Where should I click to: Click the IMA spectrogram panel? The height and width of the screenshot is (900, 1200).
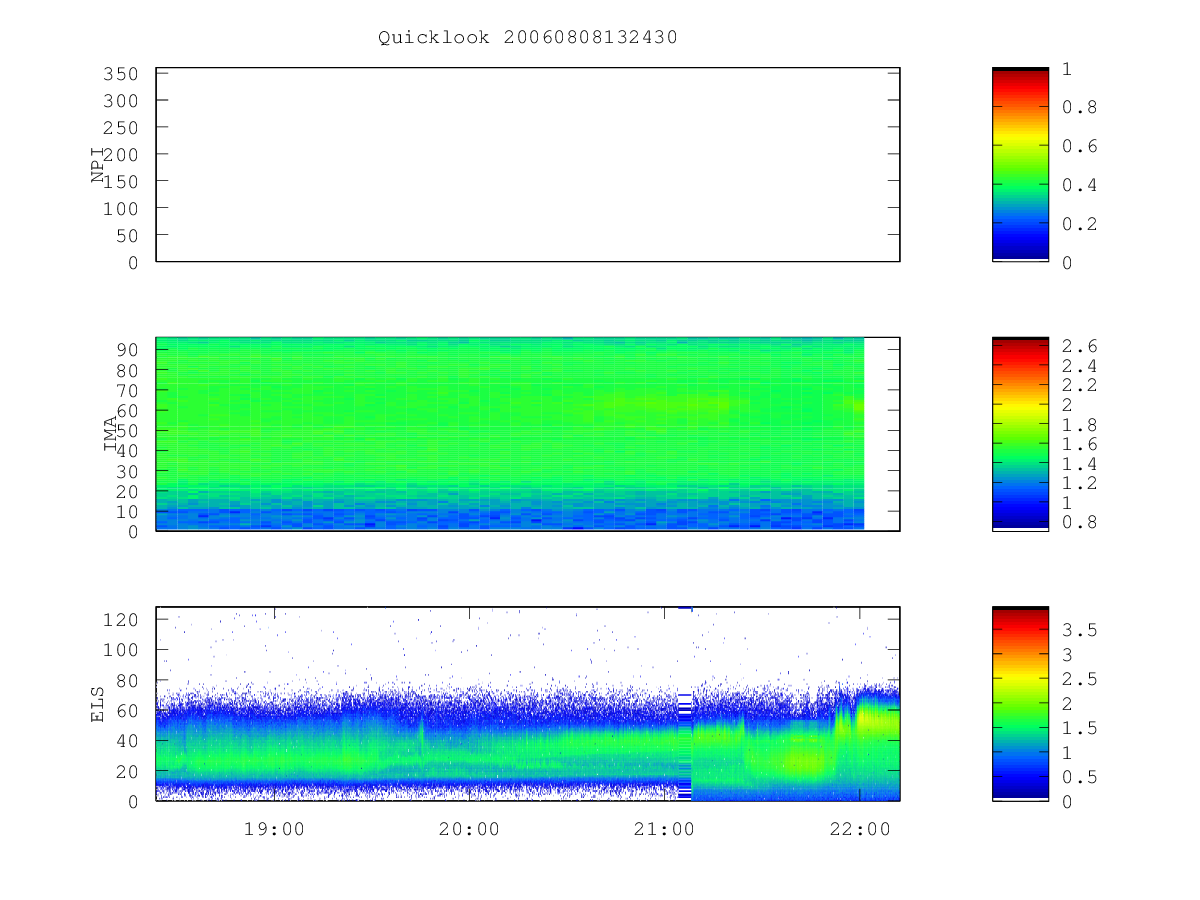[528, 434]
